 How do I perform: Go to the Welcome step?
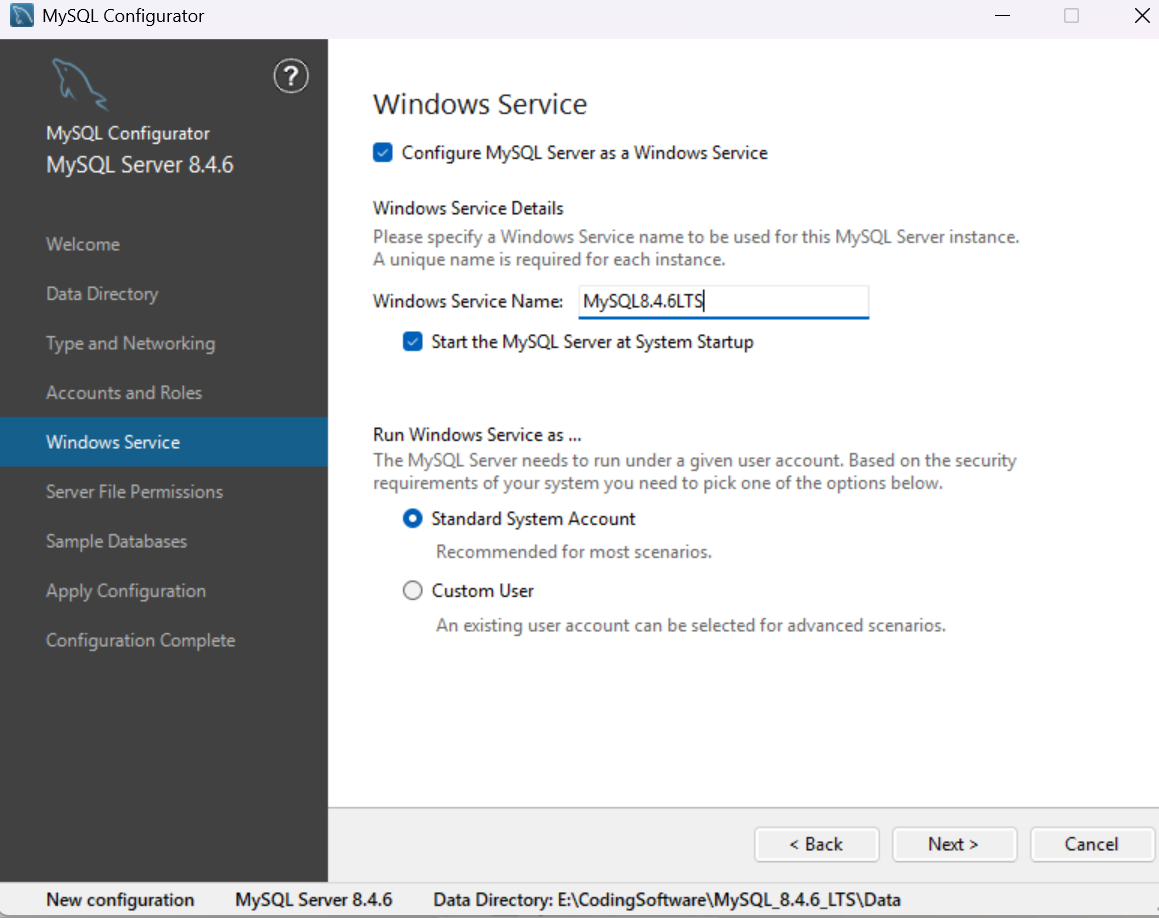click(83, 243)
